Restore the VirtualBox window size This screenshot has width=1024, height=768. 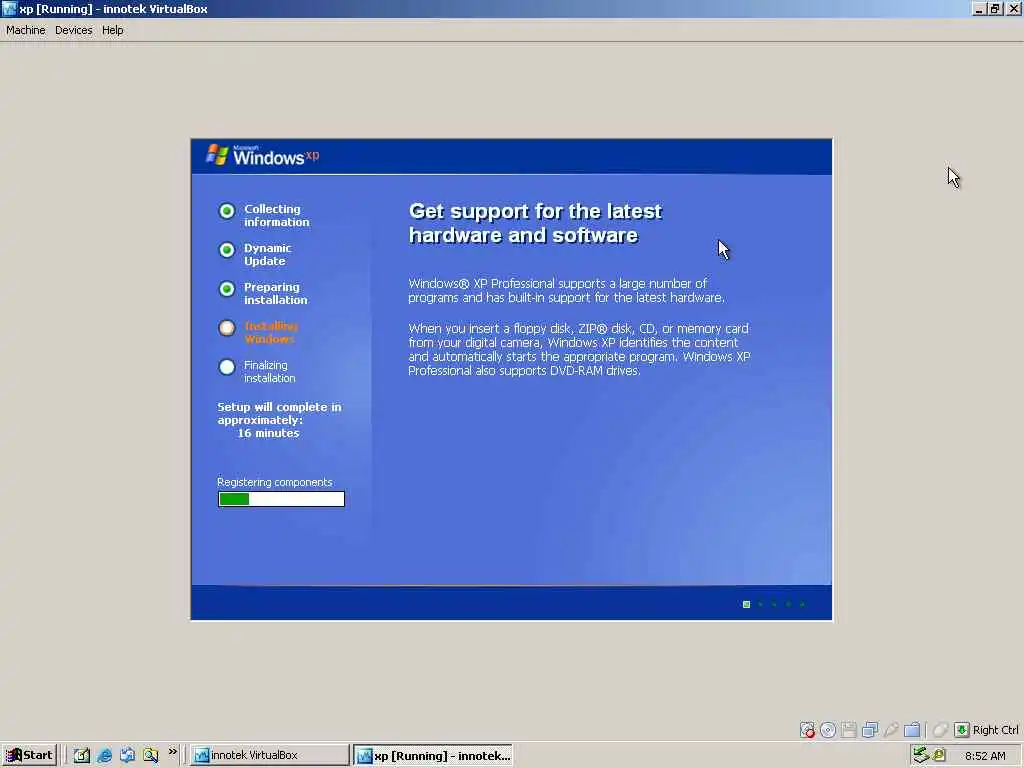995,8
